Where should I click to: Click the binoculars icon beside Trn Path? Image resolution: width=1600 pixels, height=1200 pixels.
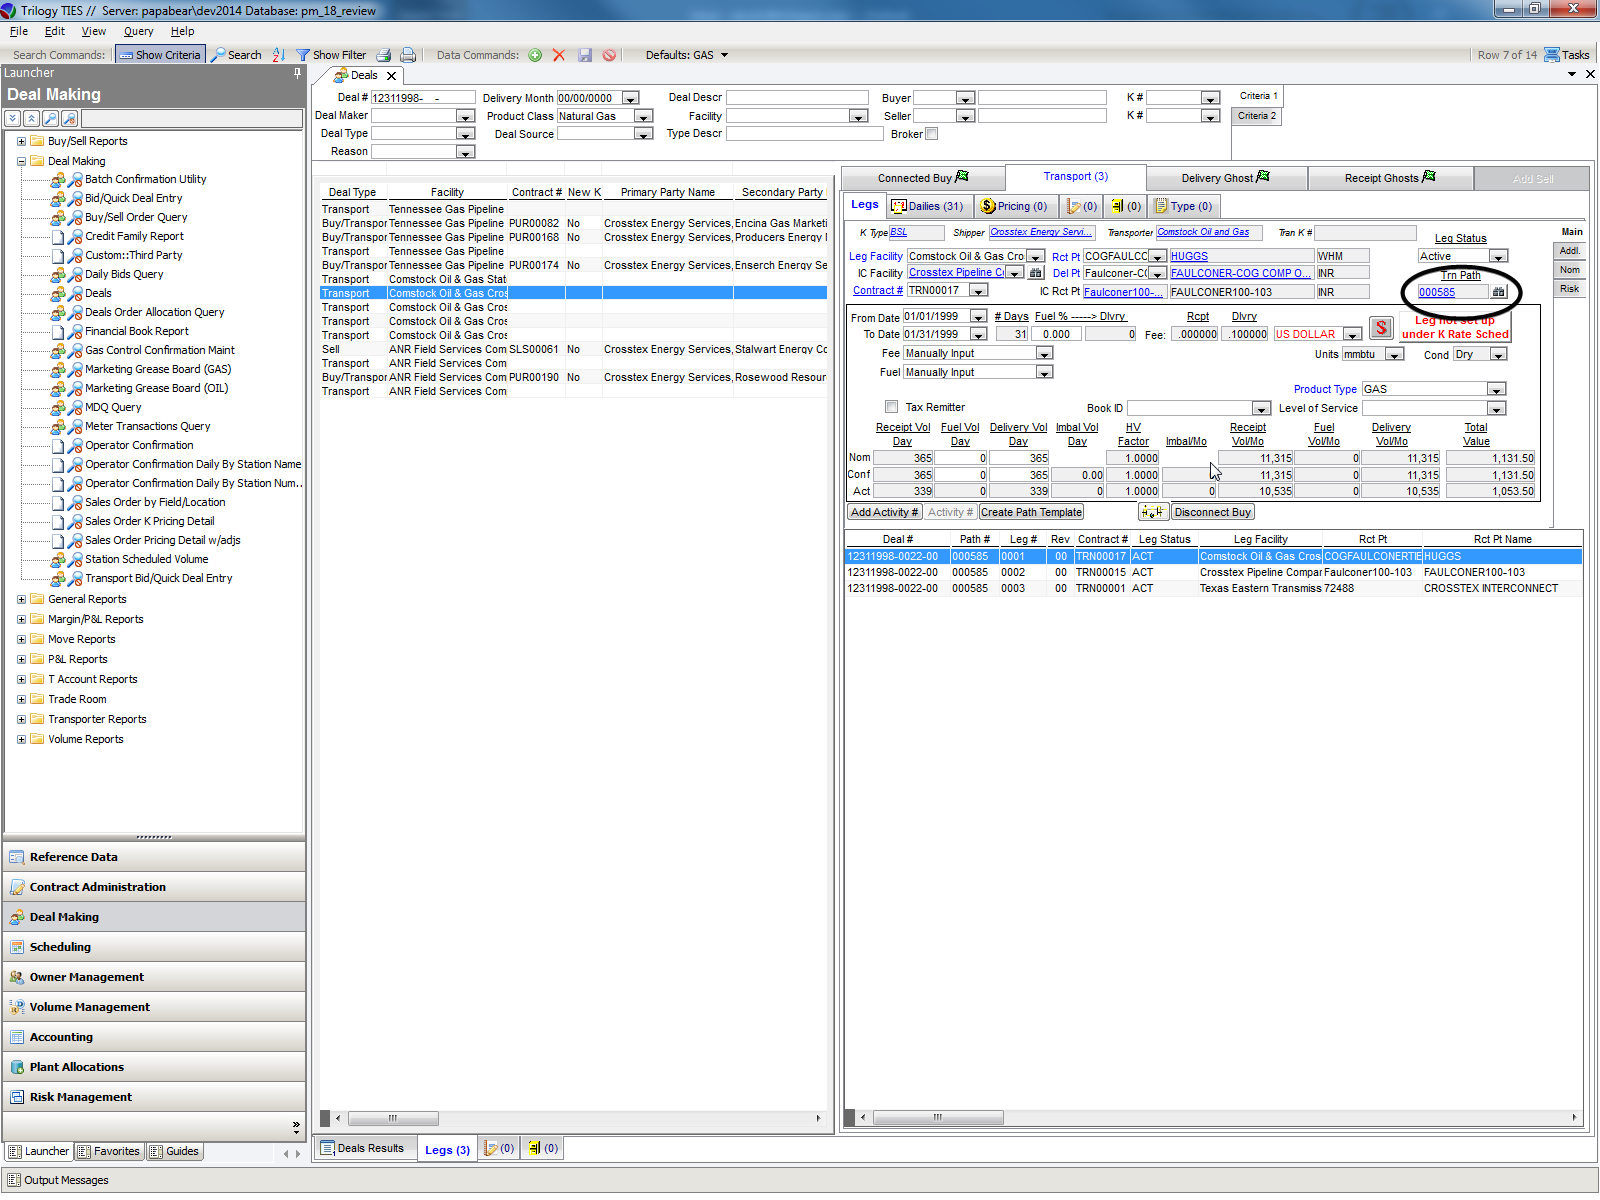click(1498, 292)
